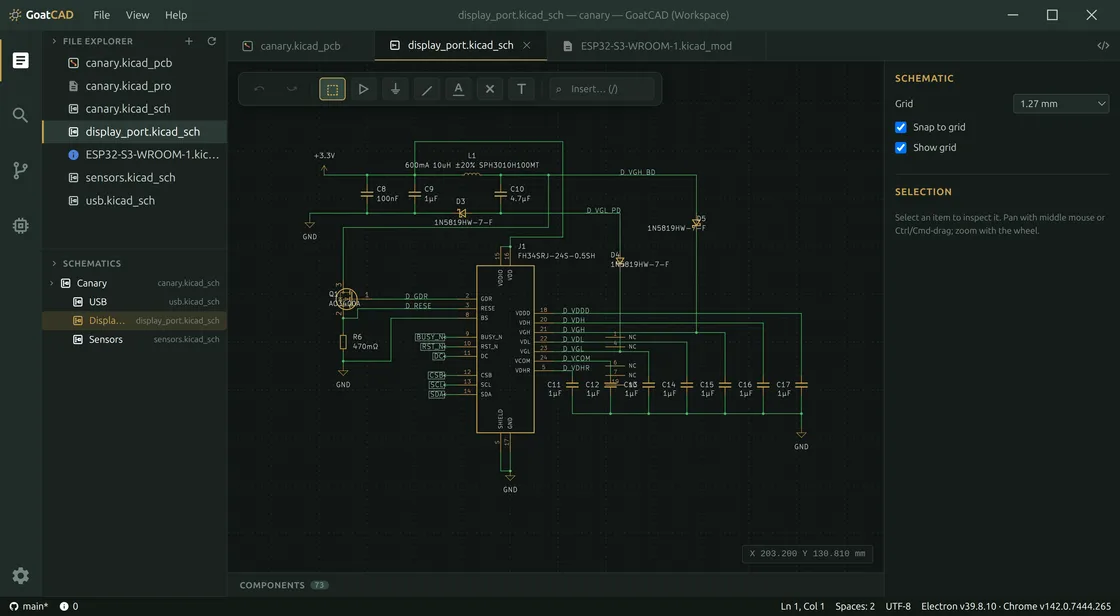Screen dimensions: 1120x616
Task: Refresh the File Explorer list
Action: click(x=211, y=41)
